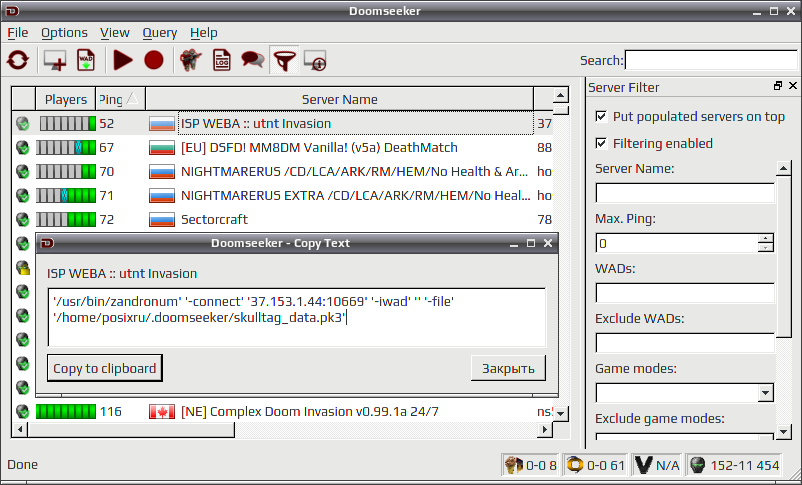Sort by the Server Name column header
This screenshot has height=485, width=802.
pos(340,99)
